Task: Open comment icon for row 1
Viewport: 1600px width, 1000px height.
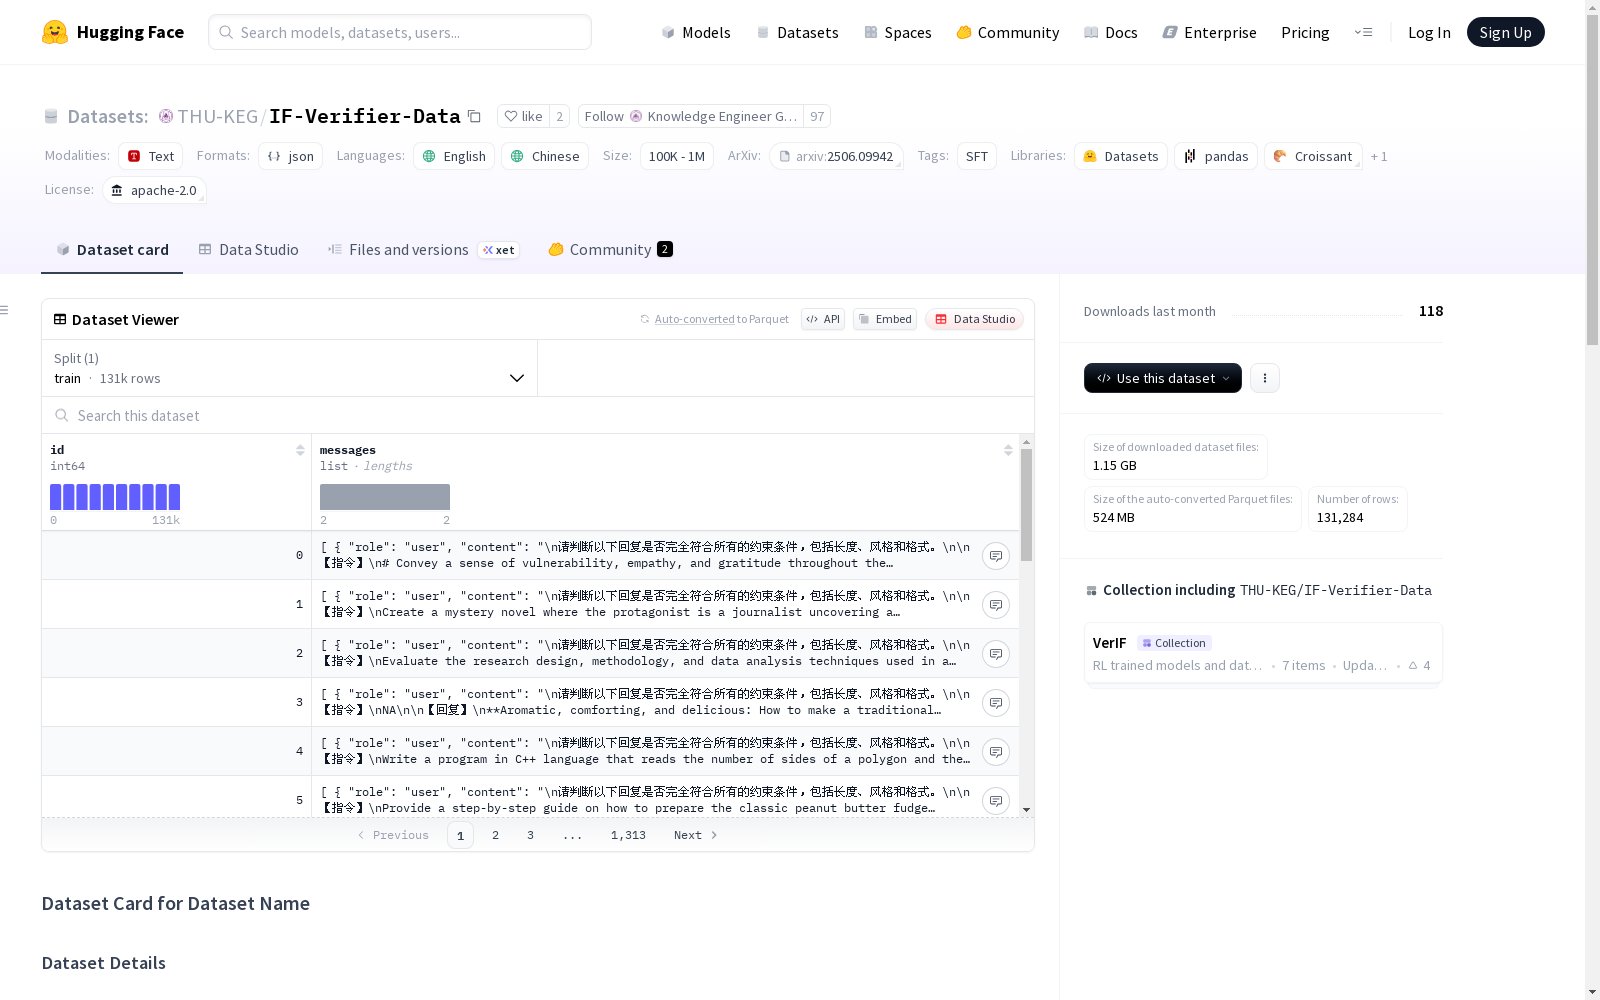Action: pyautogui.click(x=996, y=605)
